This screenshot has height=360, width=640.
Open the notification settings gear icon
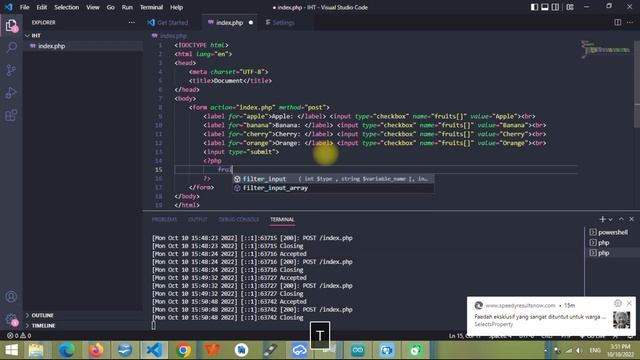point(618,303)
